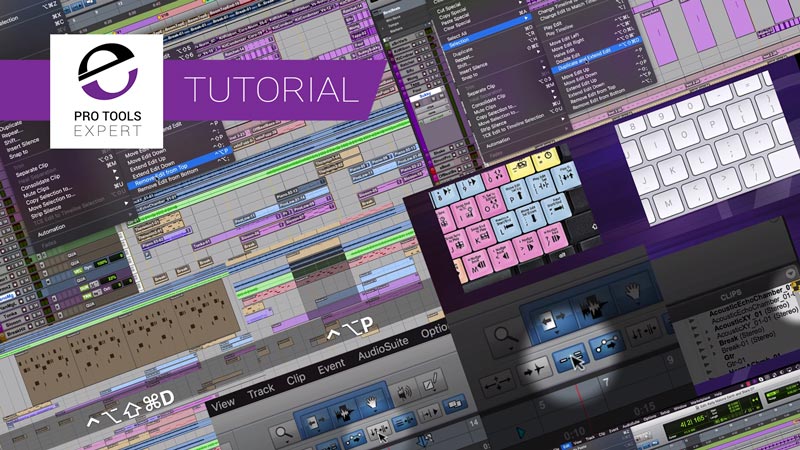The image size is (800, 450).
Task: Select the Break (Stereo) clip
Action: point(743,338)
